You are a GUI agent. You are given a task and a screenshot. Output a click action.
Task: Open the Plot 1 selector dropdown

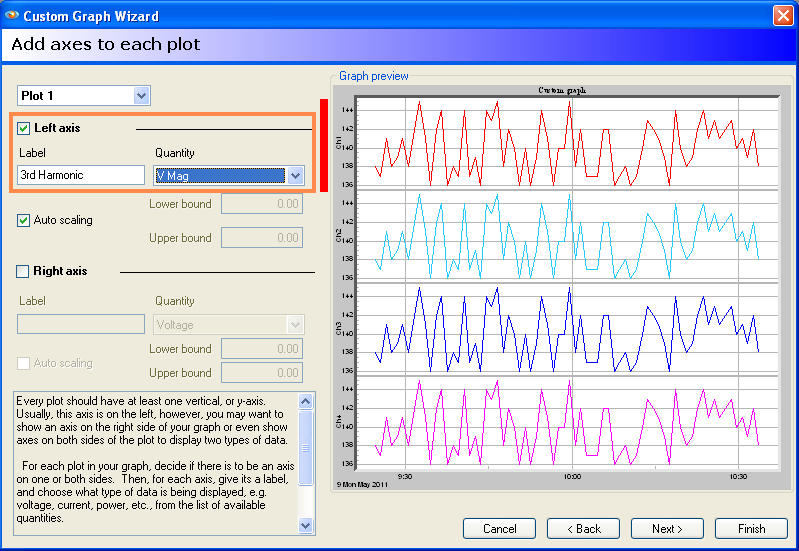(141, 96)
